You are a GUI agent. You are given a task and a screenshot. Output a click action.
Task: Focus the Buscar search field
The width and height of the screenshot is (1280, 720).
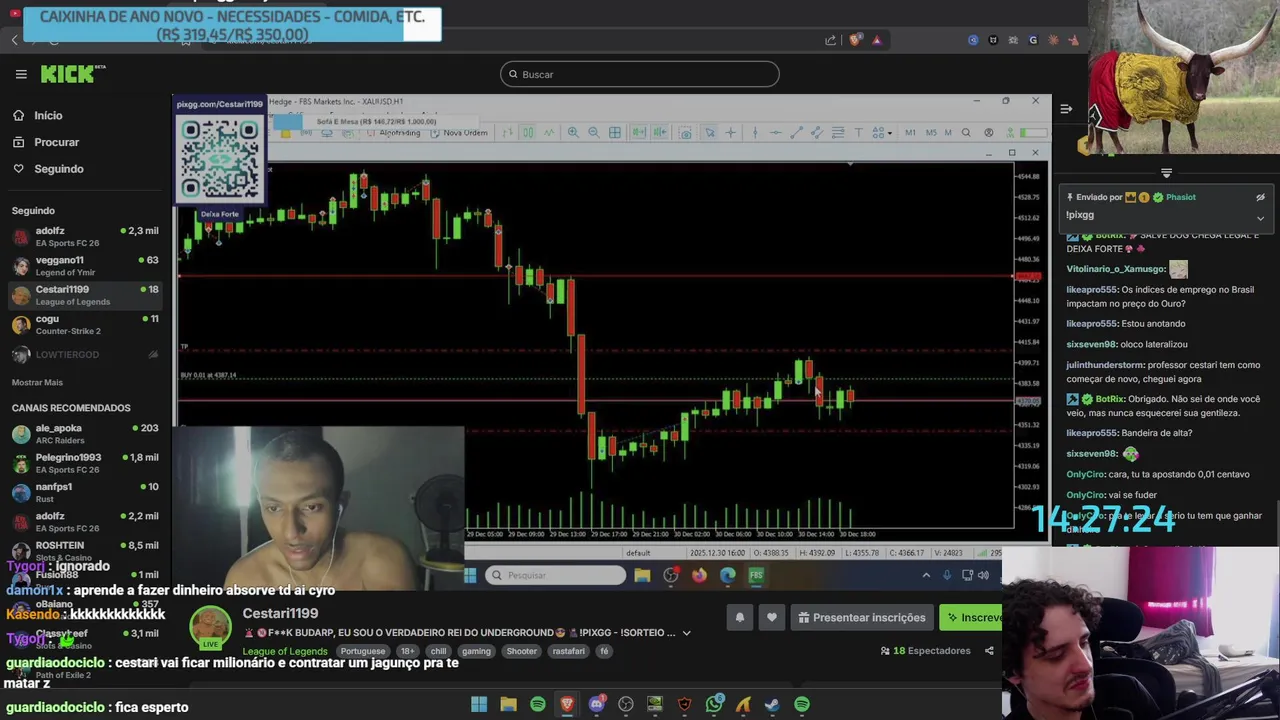pyautogui.click(x=640, y=74)
